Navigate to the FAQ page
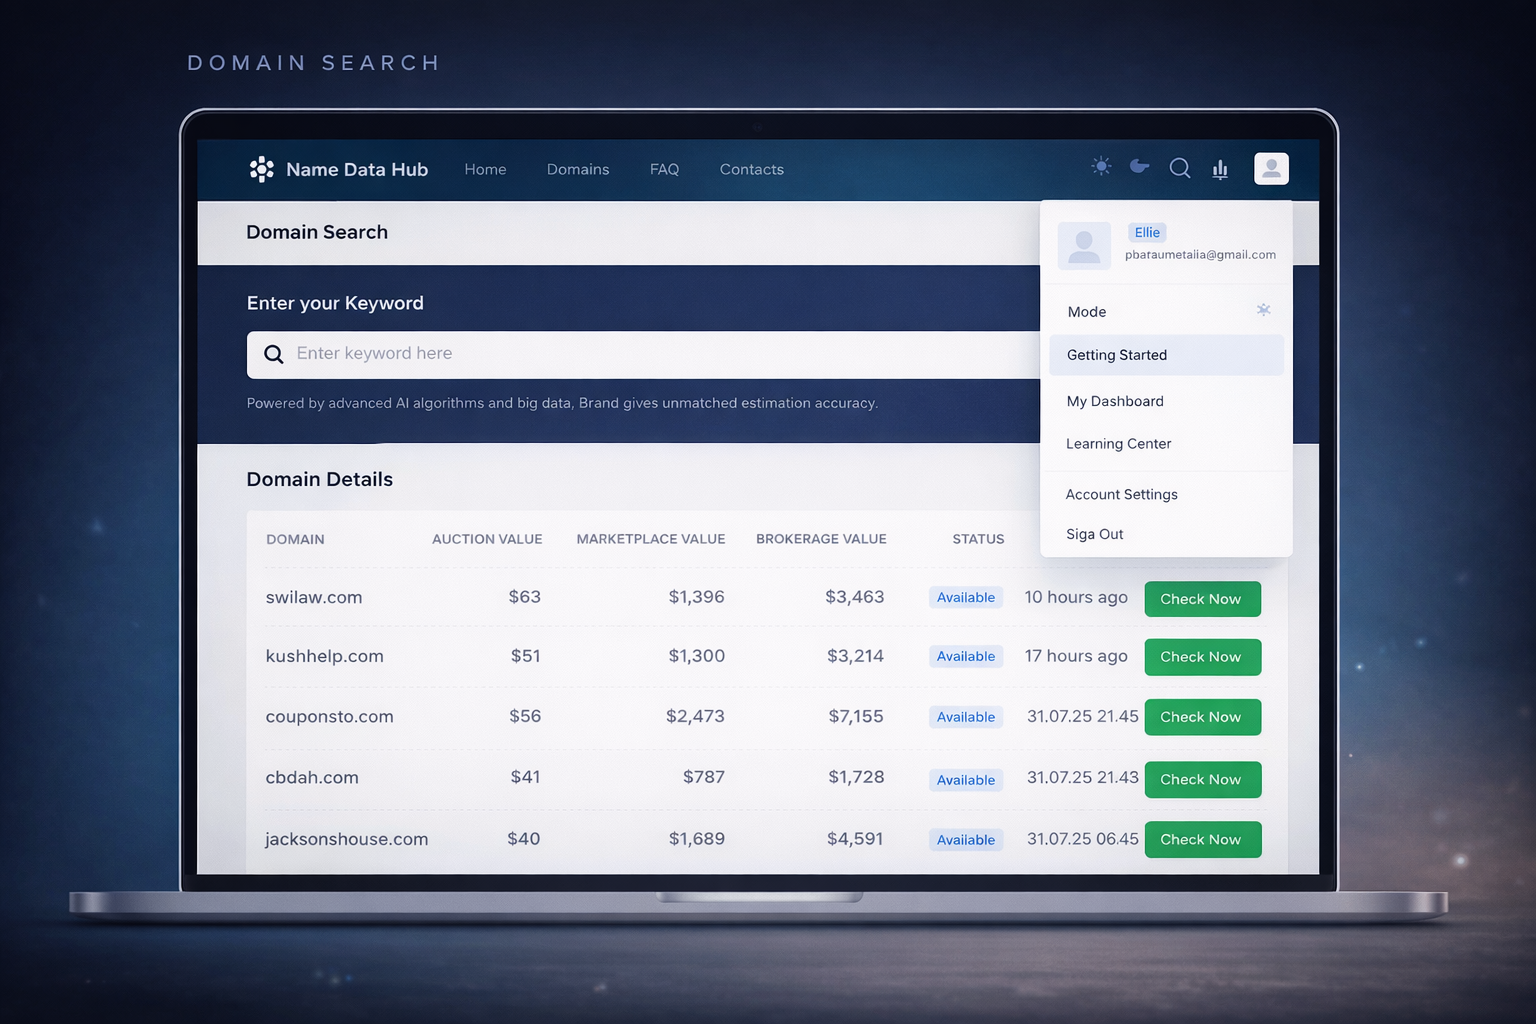Image resolution: width=1536 pixels, height=1024 pixels. pos(664,170)
